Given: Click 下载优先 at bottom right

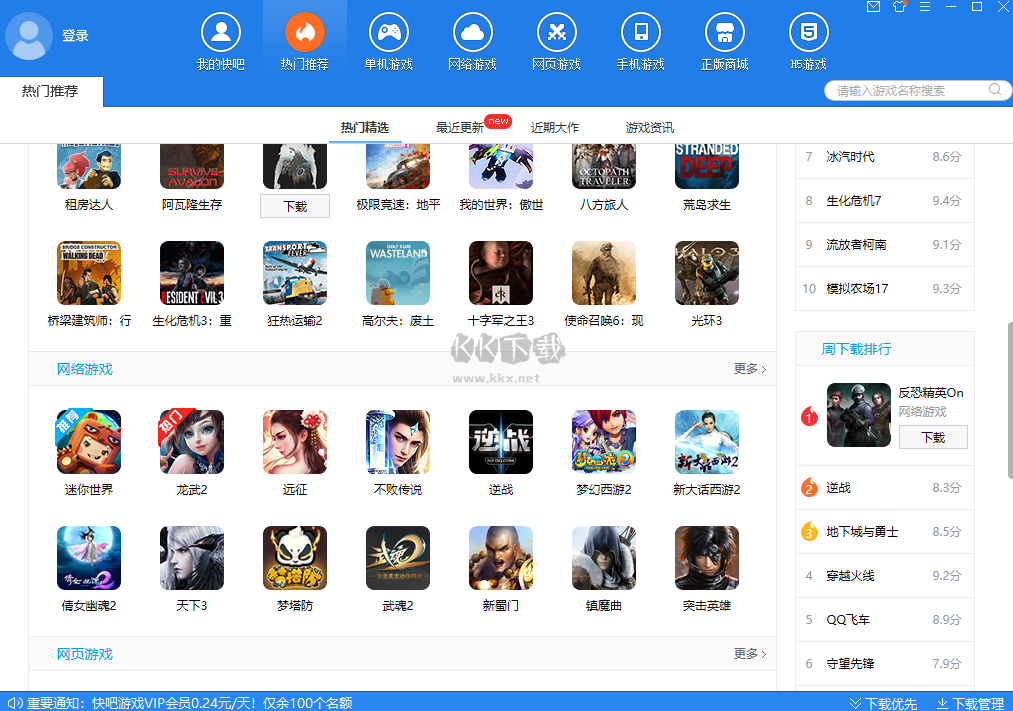Looking at the screenshot, I should [891, 702].
